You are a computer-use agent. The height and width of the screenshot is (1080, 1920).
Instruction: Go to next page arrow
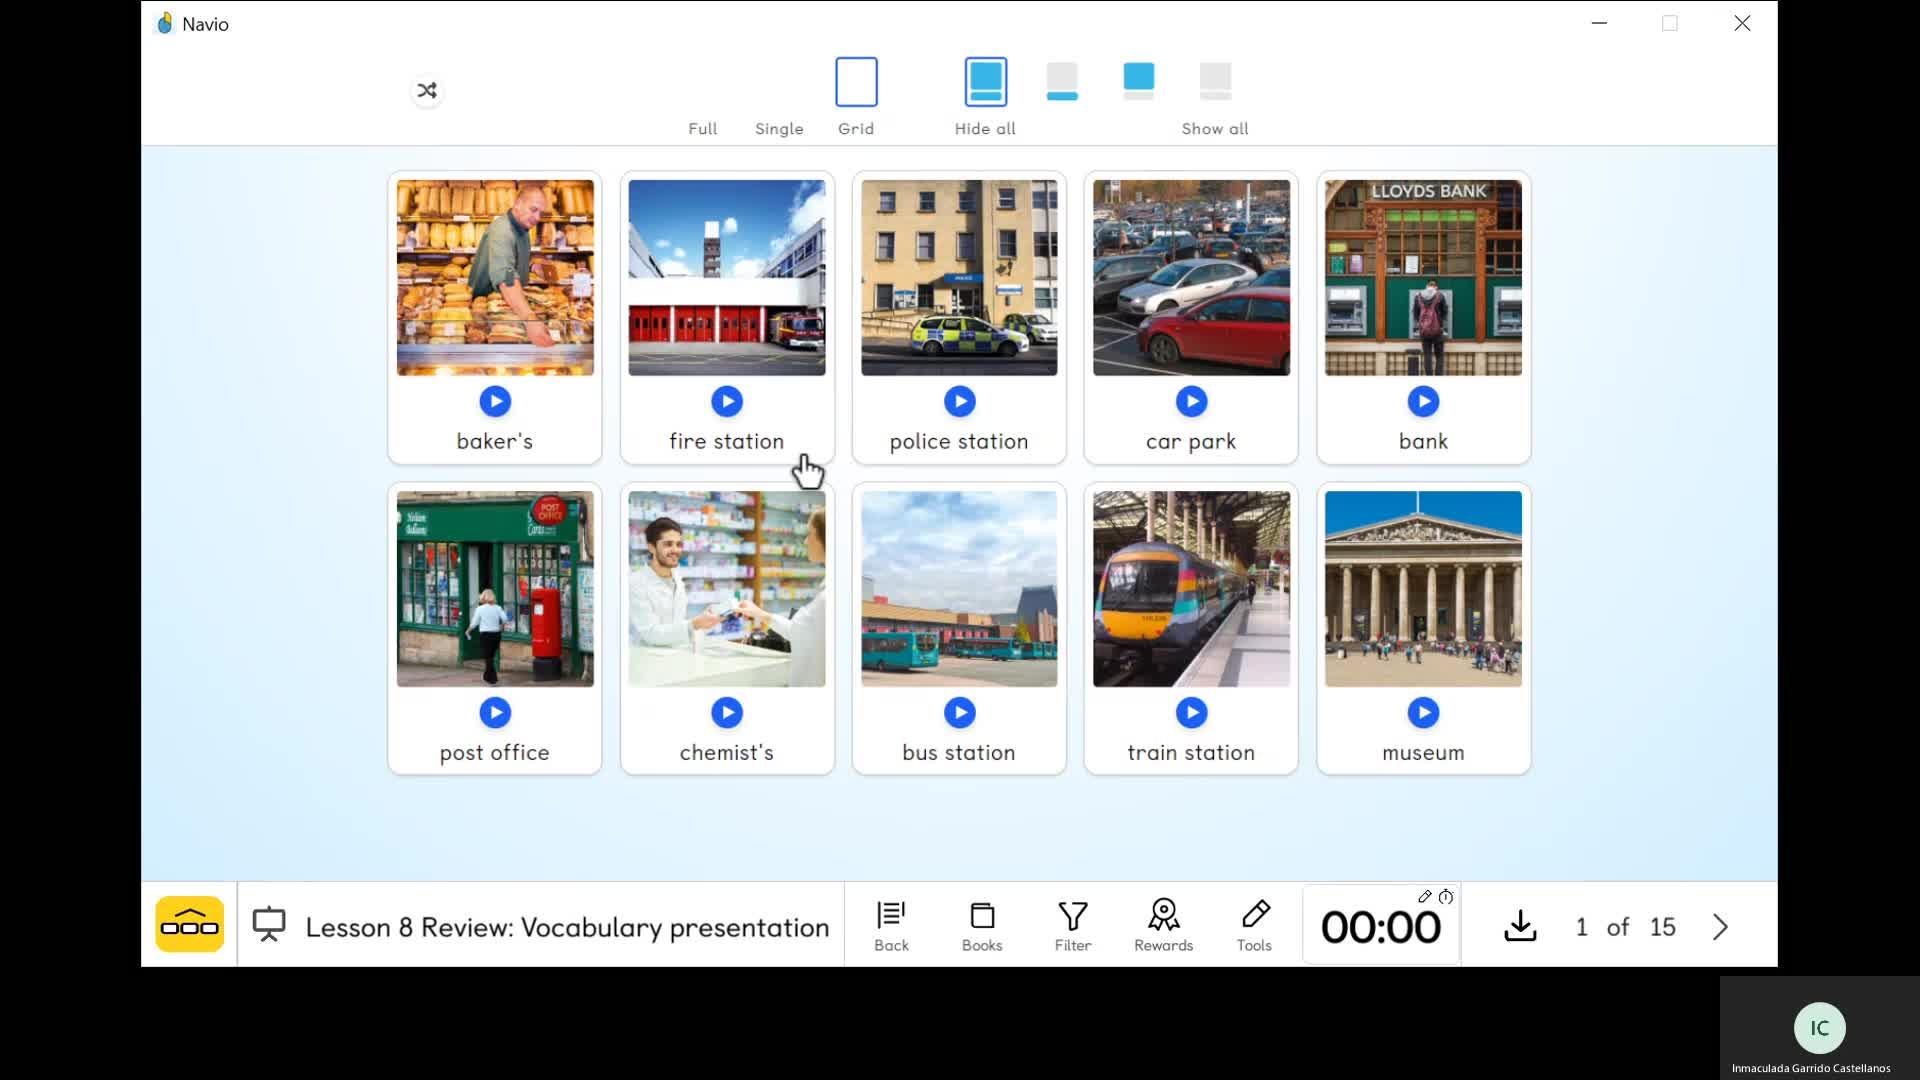point(1720,927)
